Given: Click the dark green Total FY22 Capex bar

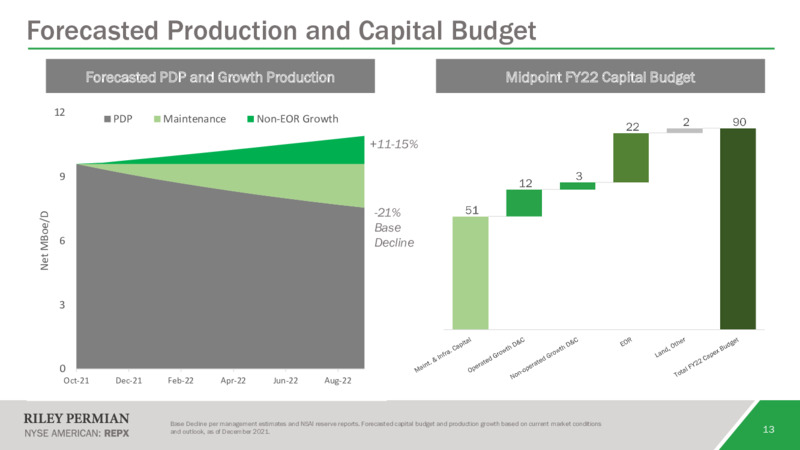Looking at the screenshot, I should [x=738, y=229].
